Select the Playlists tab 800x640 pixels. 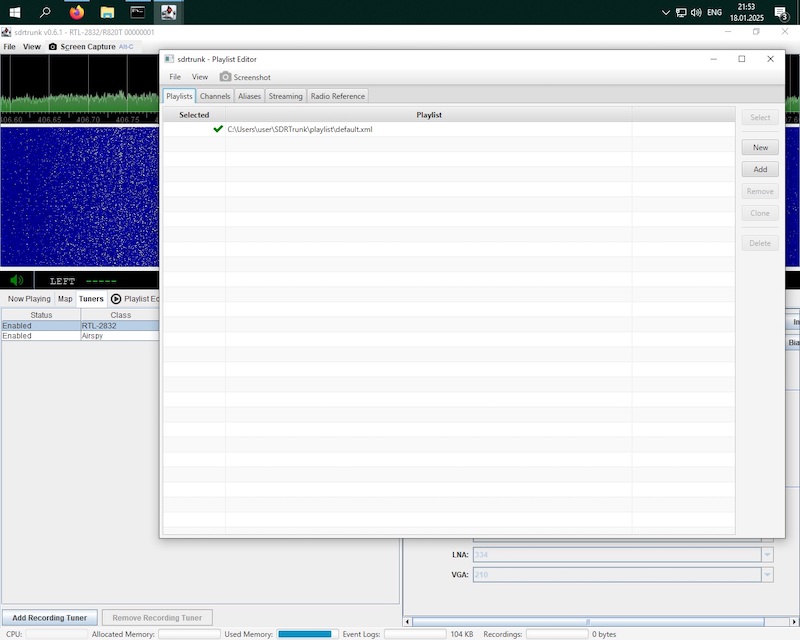pyautogui.click(x=179, y=96)
